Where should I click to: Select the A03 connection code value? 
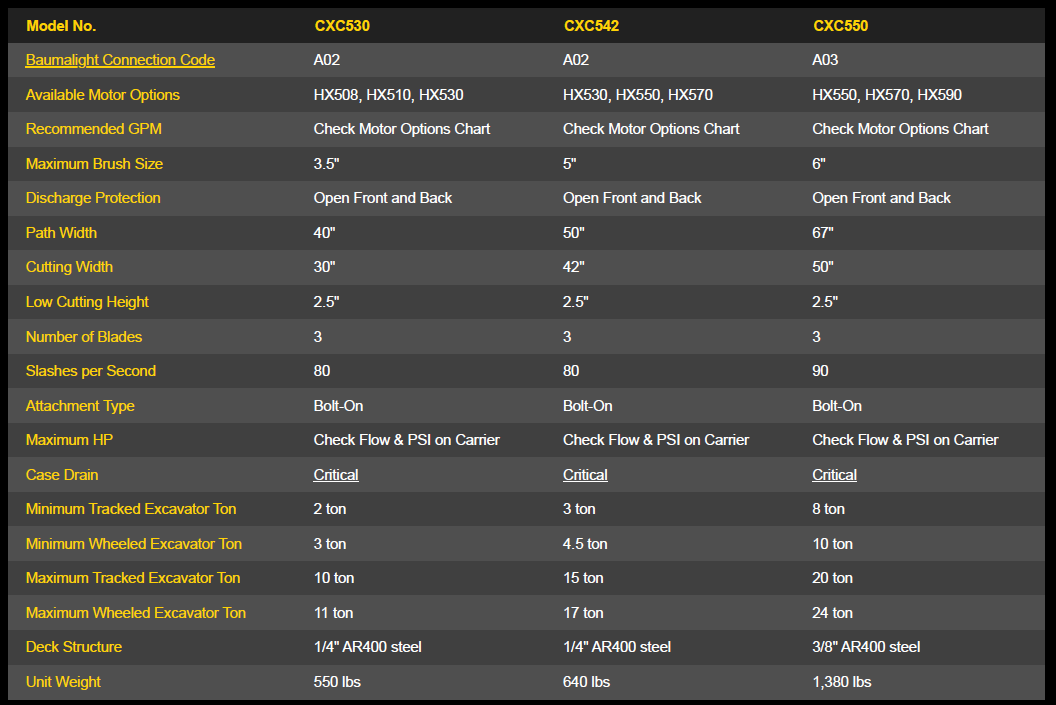point(825,60)
